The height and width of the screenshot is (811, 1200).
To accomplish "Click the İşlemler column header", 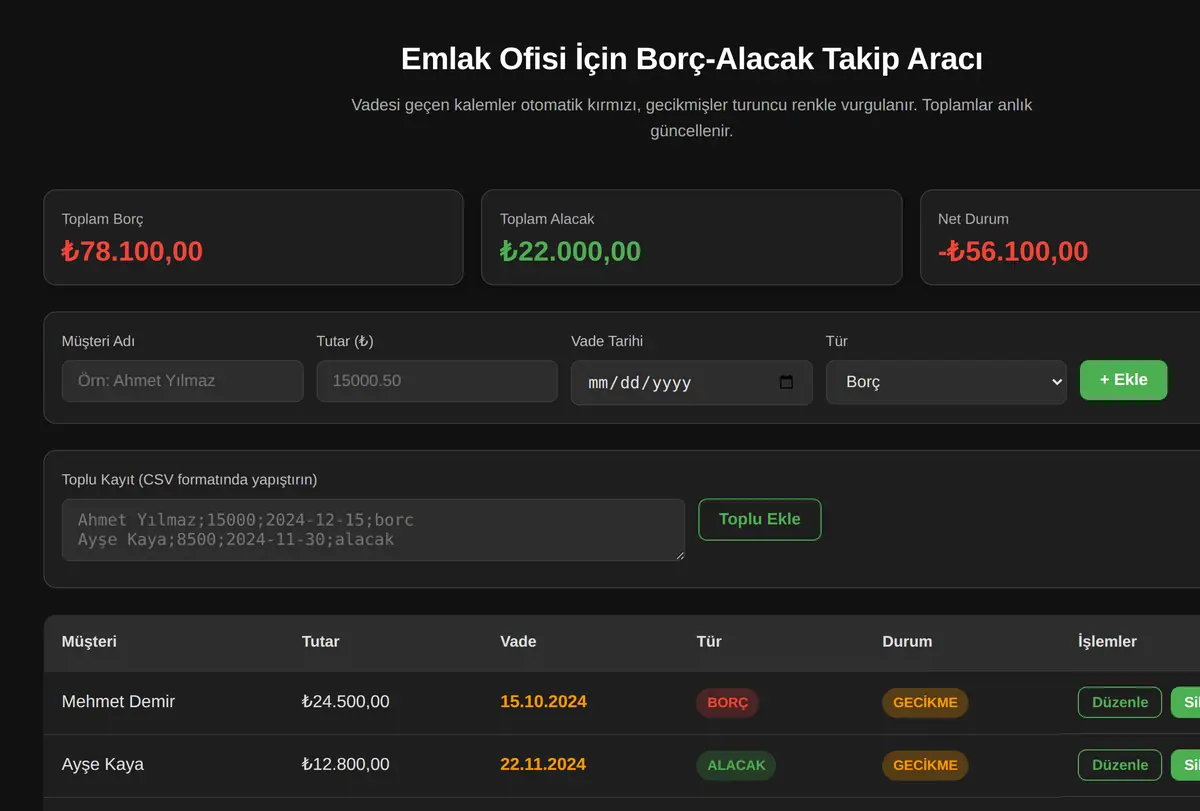I will pos(1107,641).
